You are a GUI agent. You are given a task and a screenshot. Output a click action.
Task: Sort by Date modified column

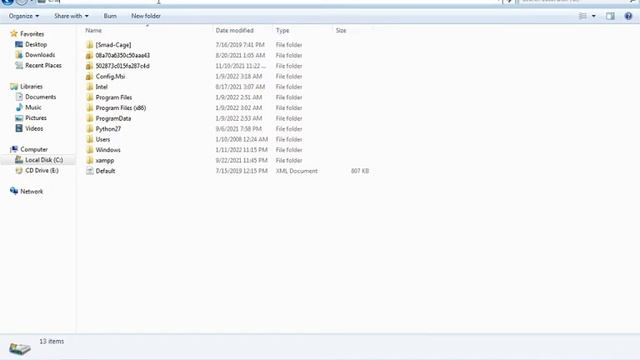pos(235,31)
